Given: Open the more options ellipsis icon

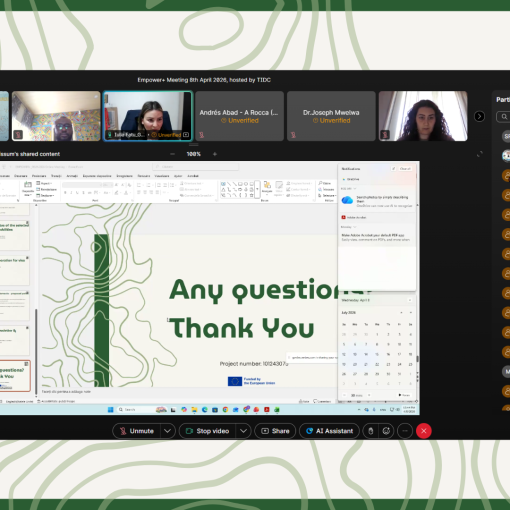Looking at the screenshot, I should (405, 431).
